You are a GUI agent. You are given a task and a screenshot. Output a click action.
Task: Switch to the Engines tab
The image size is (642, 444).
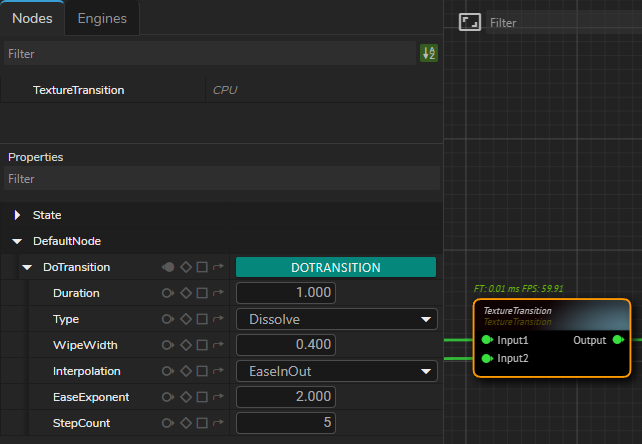(x=102, y=18)
